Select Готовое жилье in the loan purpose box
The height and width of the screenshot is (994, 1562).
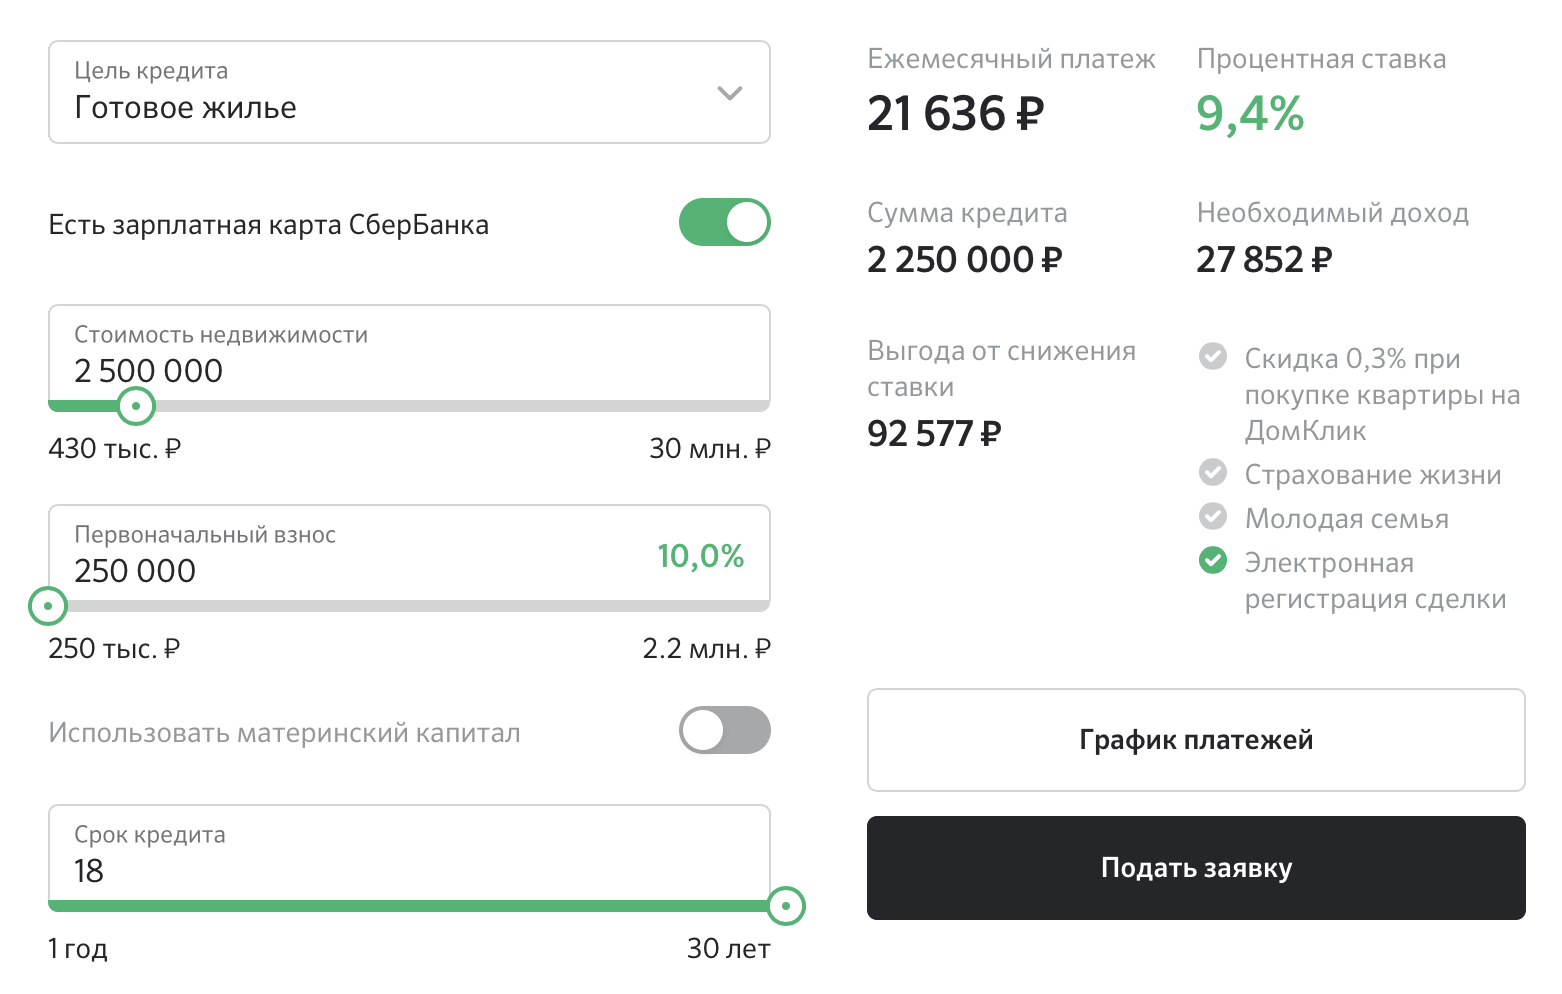(x=186, y=108)
